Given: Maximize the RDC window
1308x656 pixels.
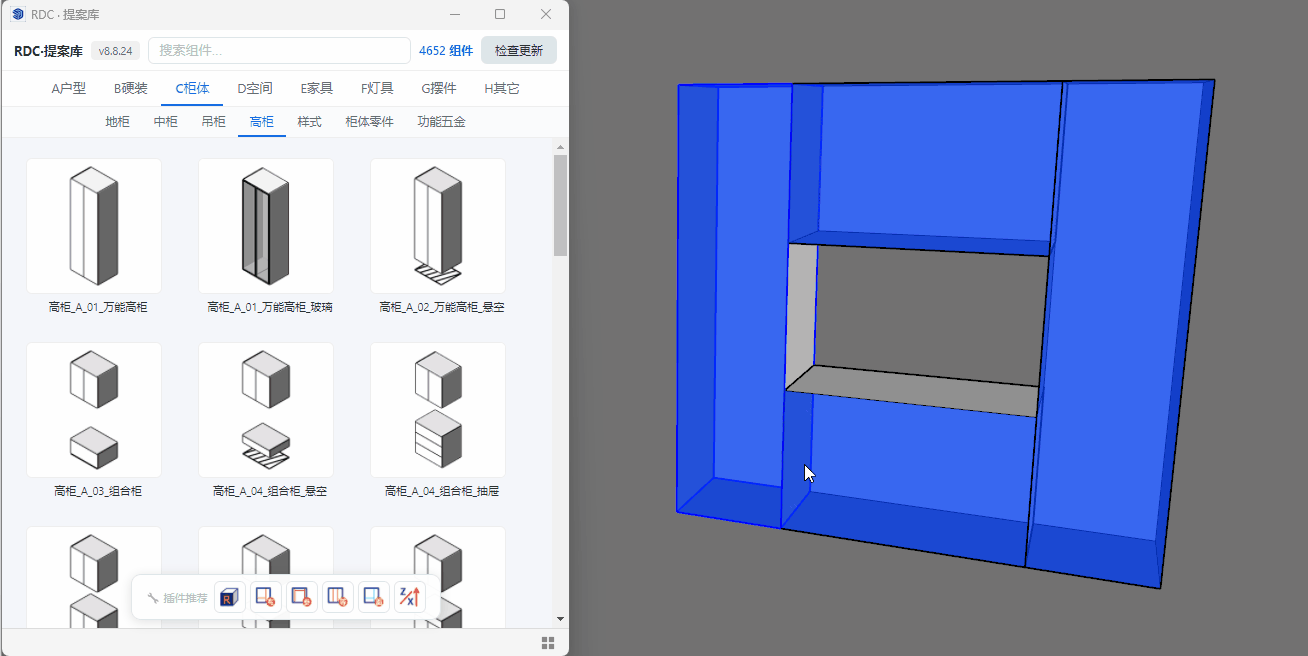Looking at the screenshot, I should coord(500,14).
